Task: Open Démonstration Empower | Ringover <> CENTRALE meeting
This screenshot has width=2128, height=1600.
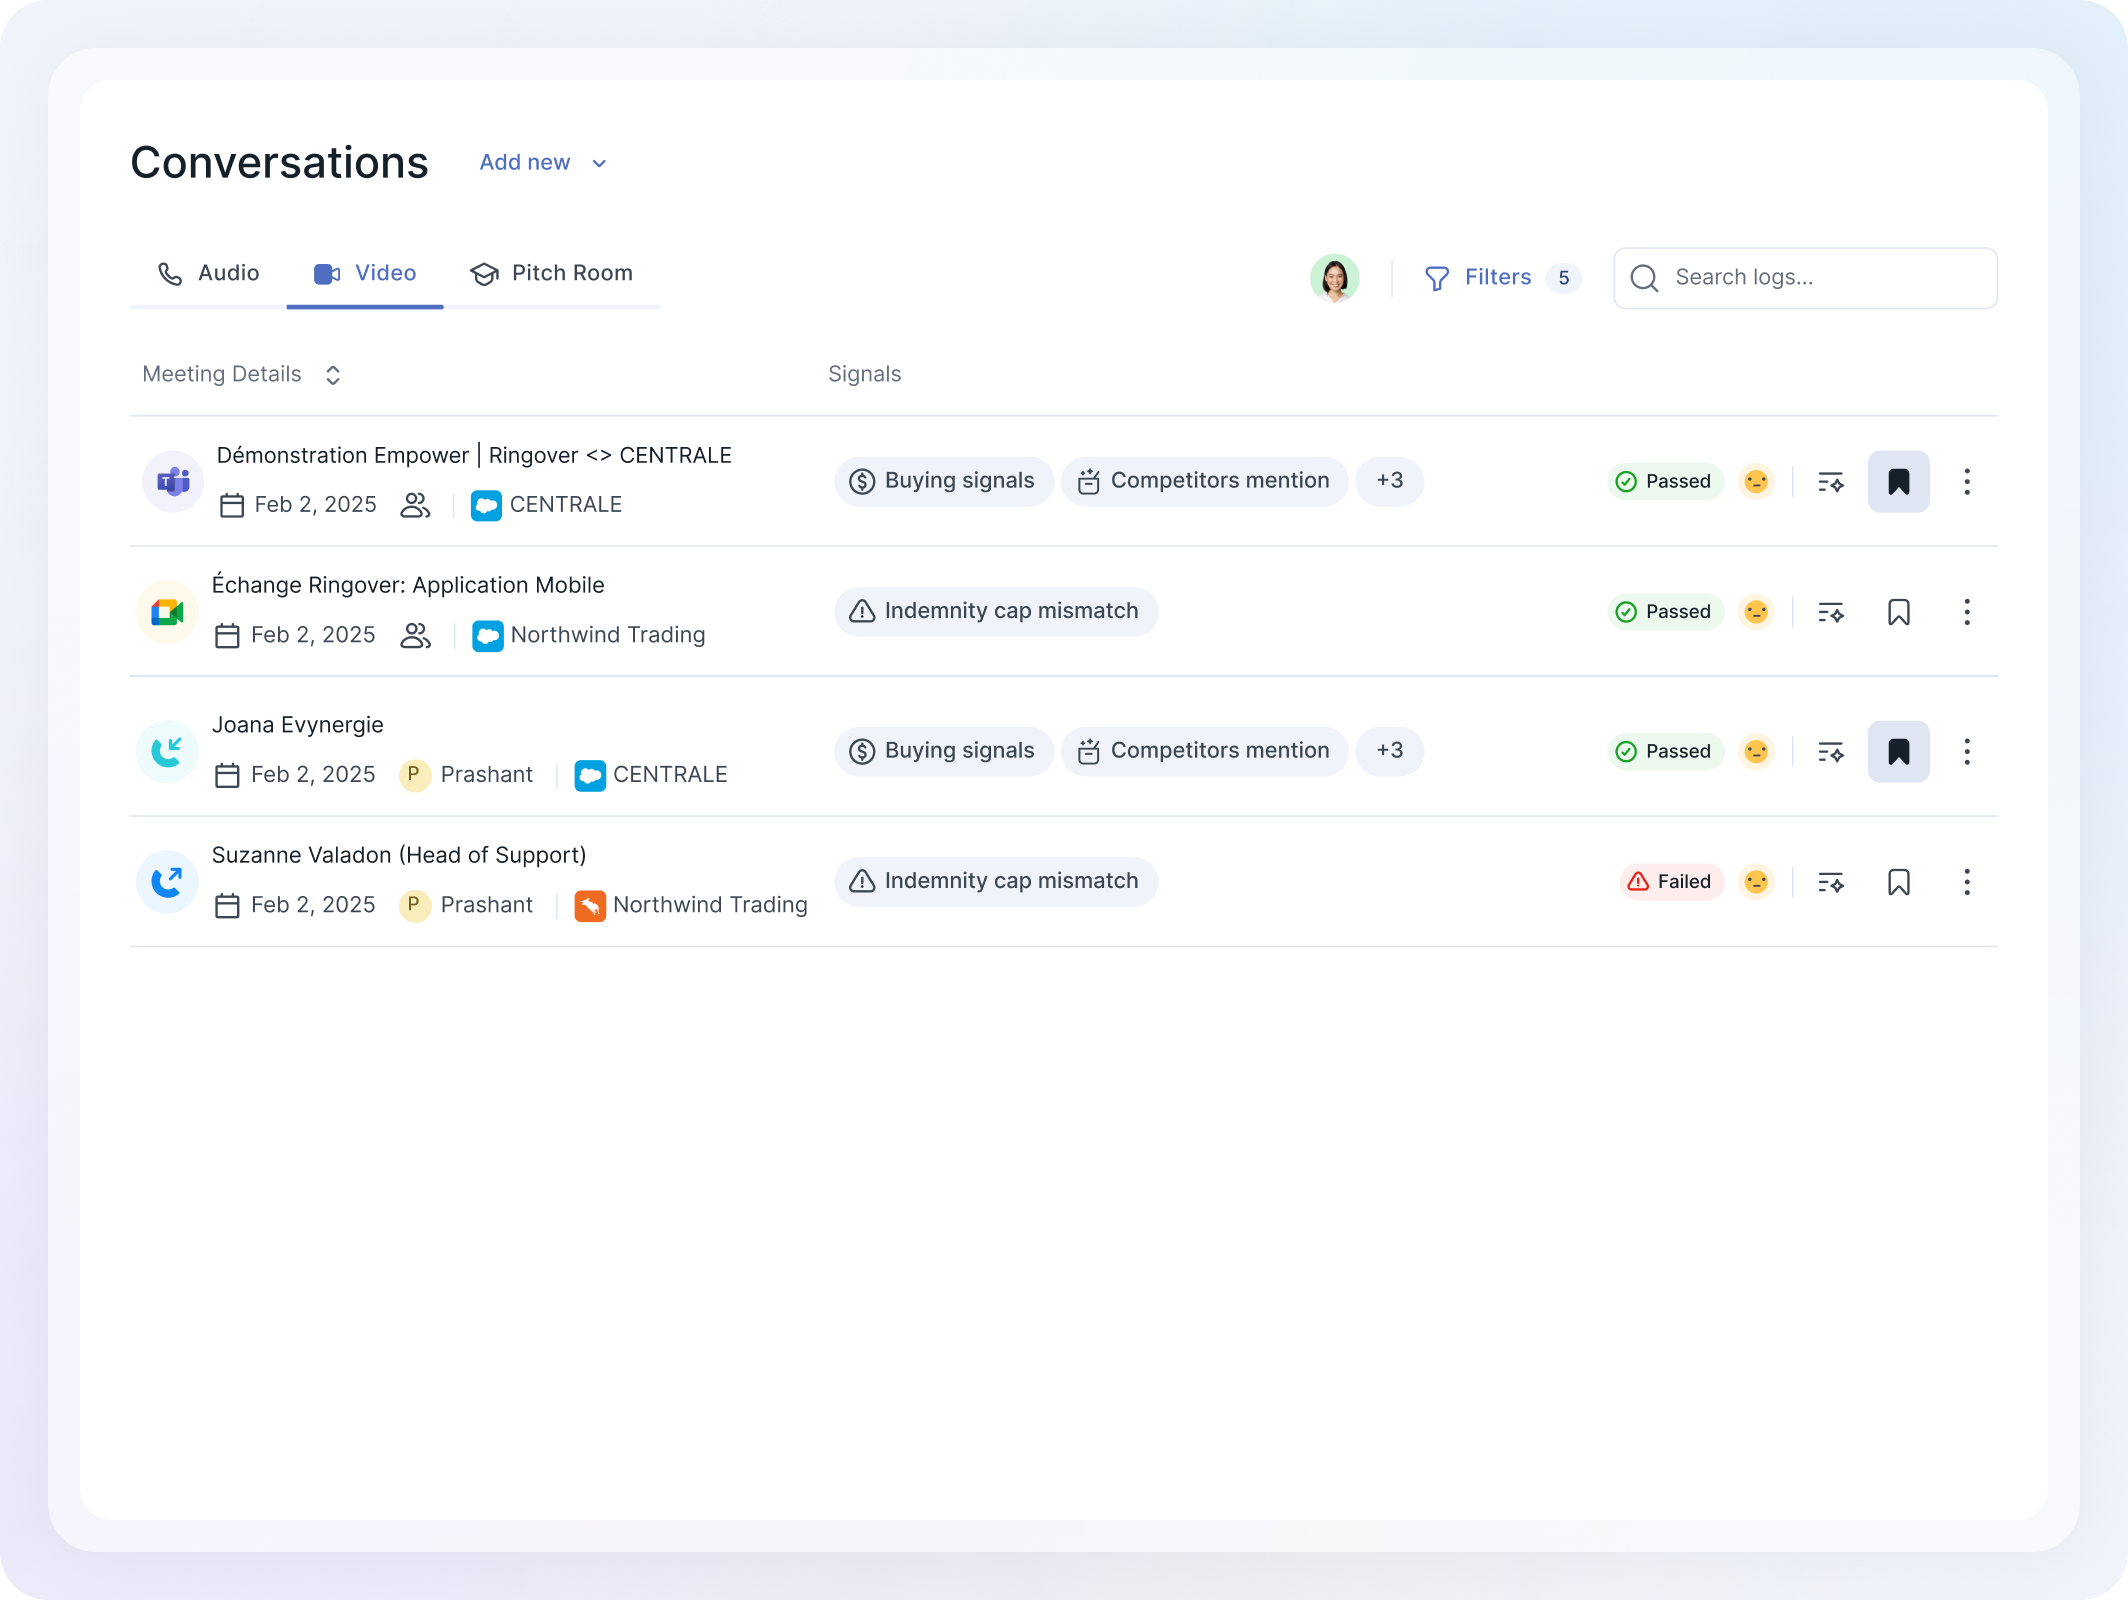Action: pos(474,455)
